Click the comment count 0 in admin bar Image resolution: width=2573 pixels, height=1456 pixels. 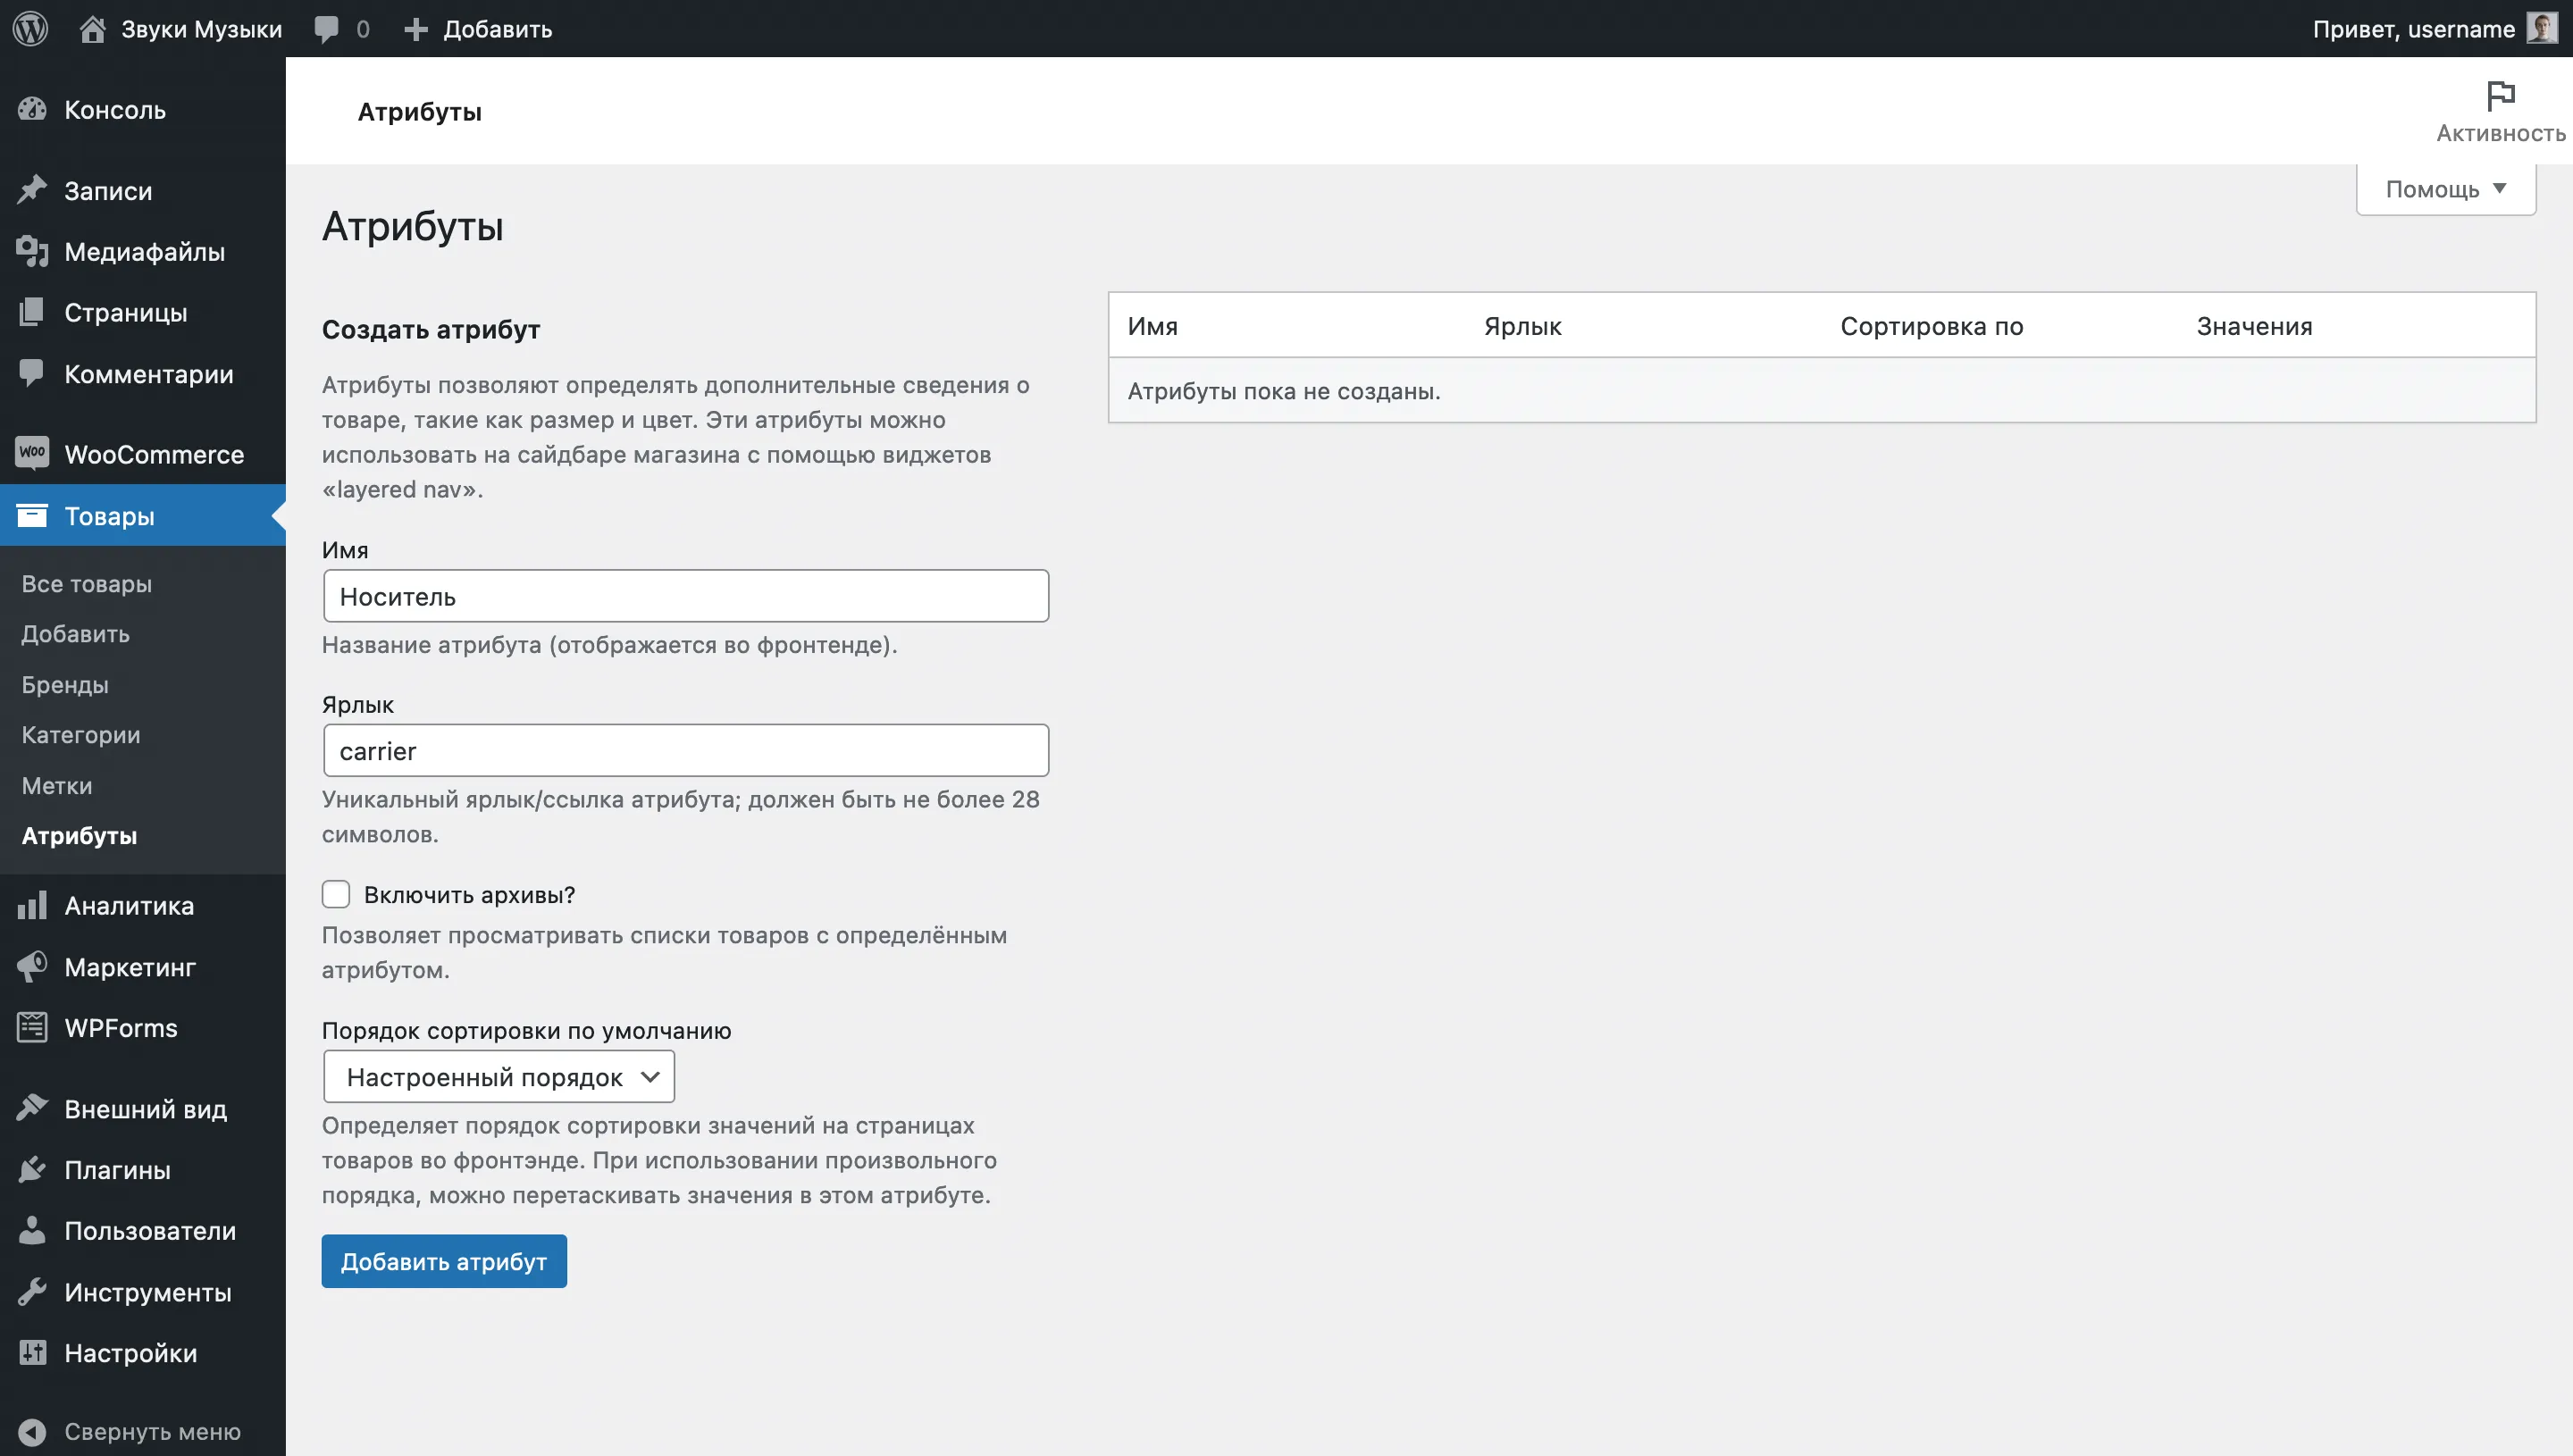(x=363, y=29)
